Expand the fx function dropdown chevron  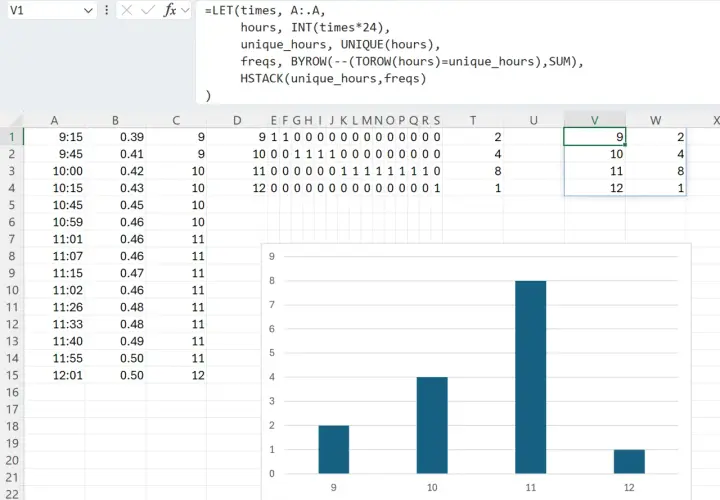[x=185, y=10]
